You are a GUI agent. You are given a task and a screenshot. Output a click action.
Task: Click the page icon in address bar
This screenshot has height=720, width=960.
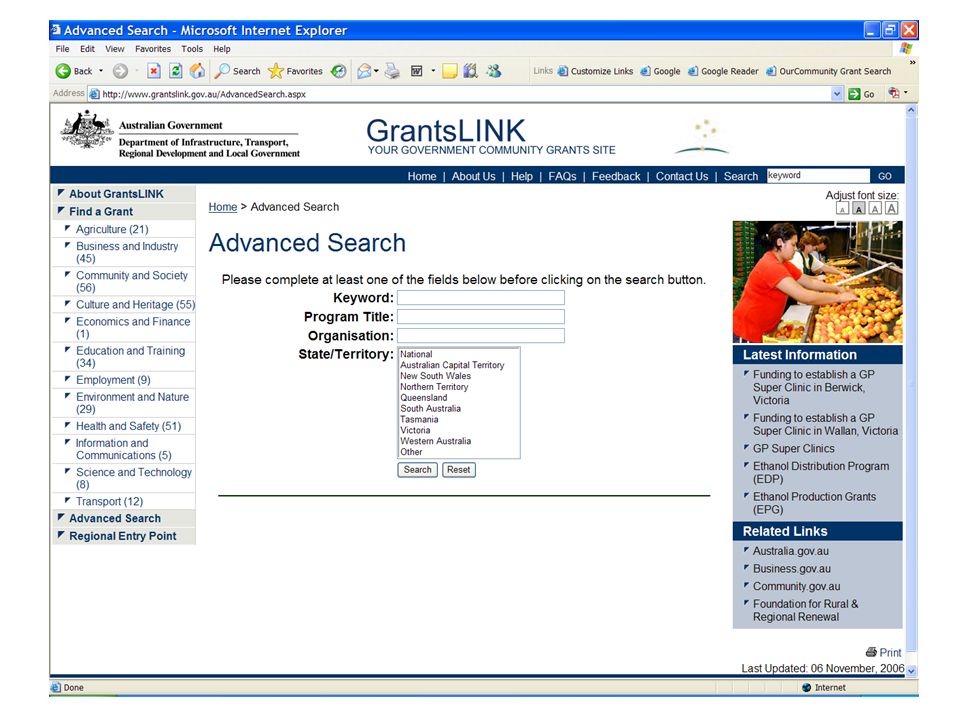click(94, 94)
